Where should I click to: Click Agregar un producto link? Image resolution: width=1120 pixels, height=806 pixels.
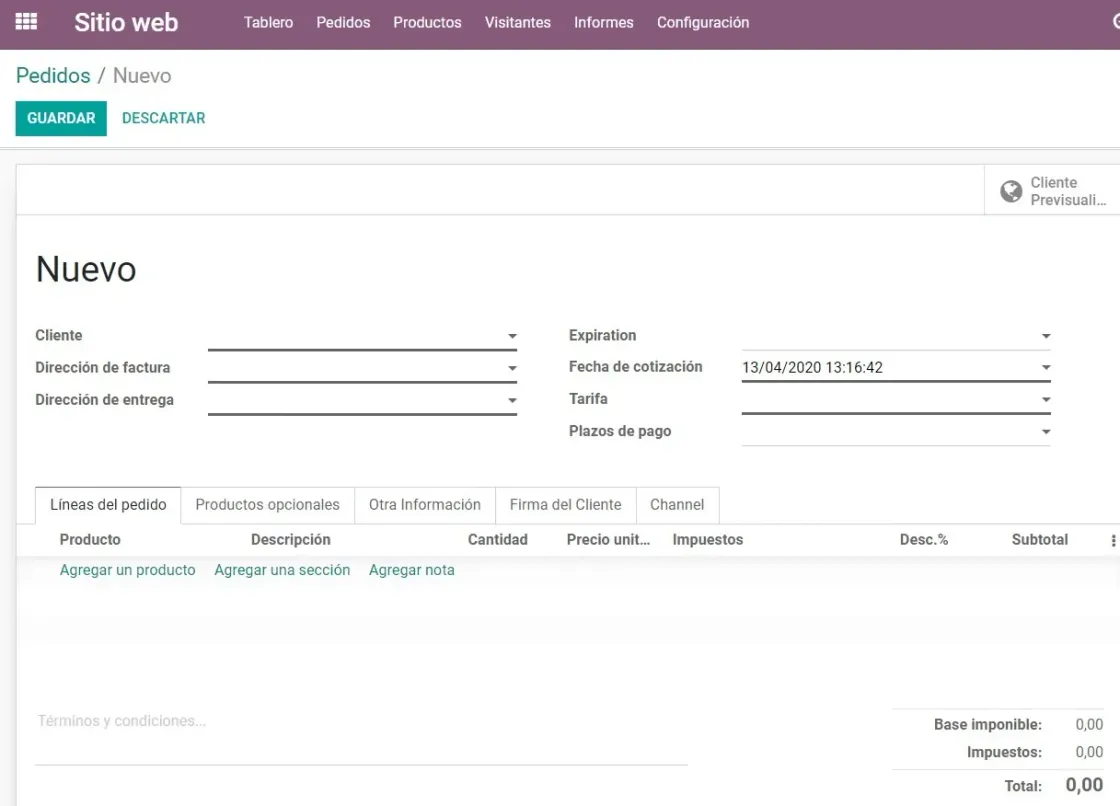(127, 570)
